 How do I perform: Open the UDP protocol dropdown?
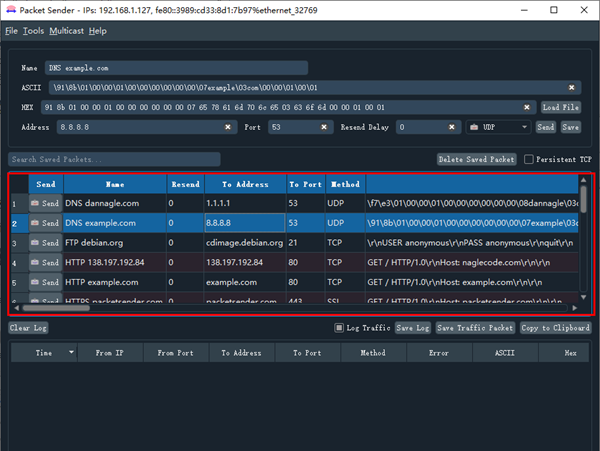pyautogui.click(x=498, y=127)
